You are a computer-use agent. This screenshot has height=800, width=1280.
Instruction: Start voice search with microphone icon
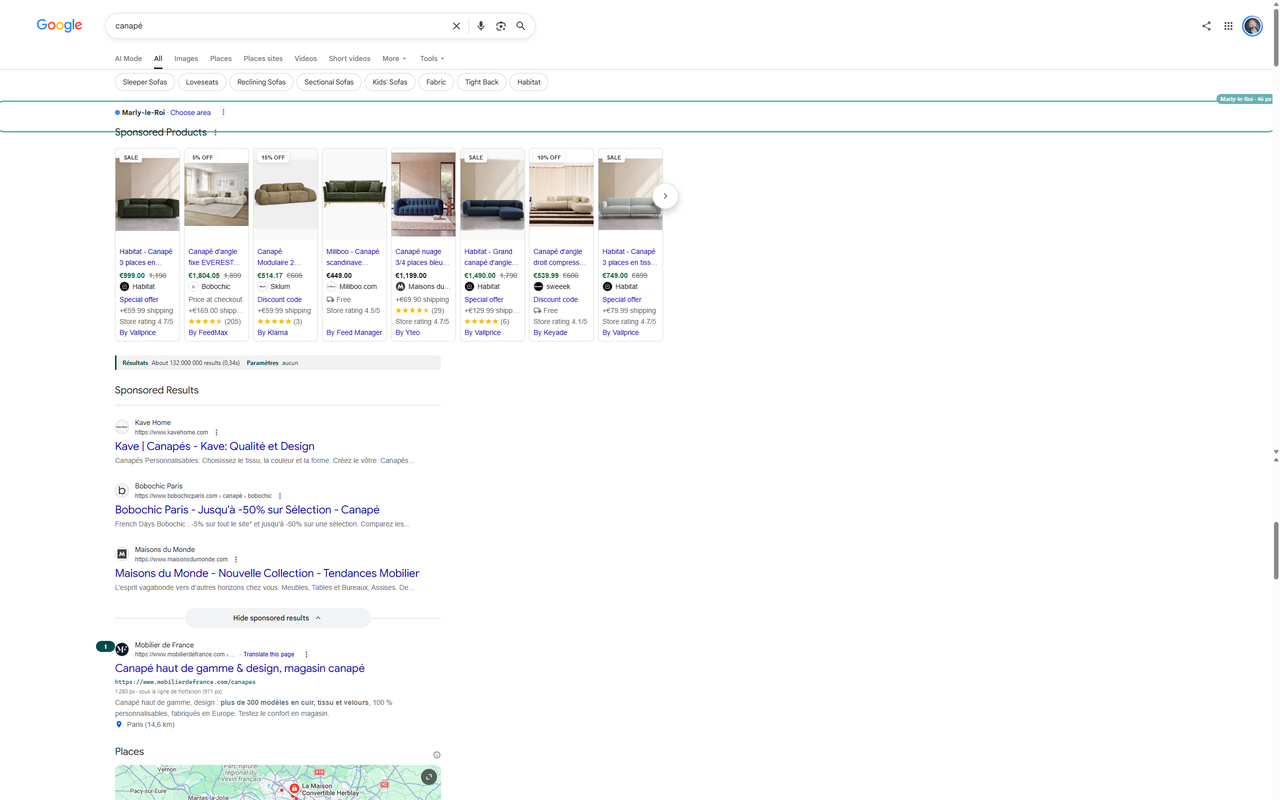coord(481,26)
